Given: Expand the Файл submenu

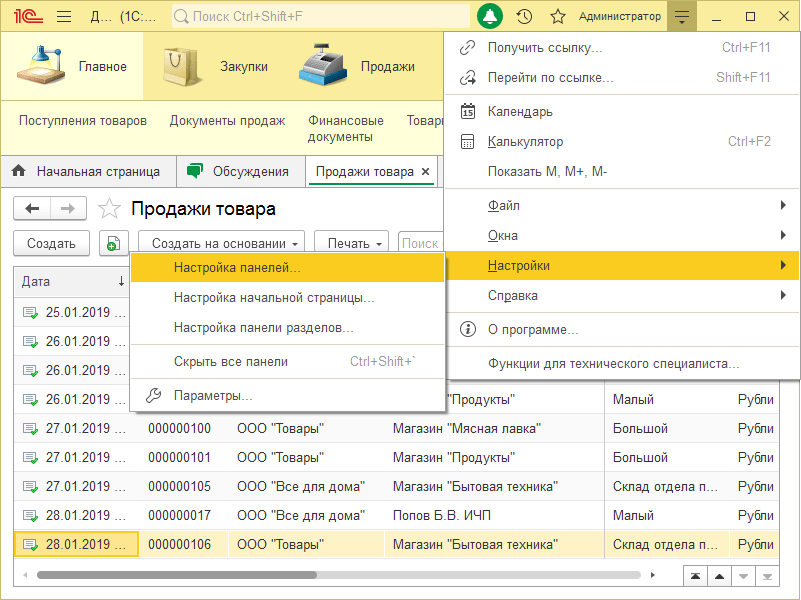Looking at the screenshot, I should click(622, 205).
